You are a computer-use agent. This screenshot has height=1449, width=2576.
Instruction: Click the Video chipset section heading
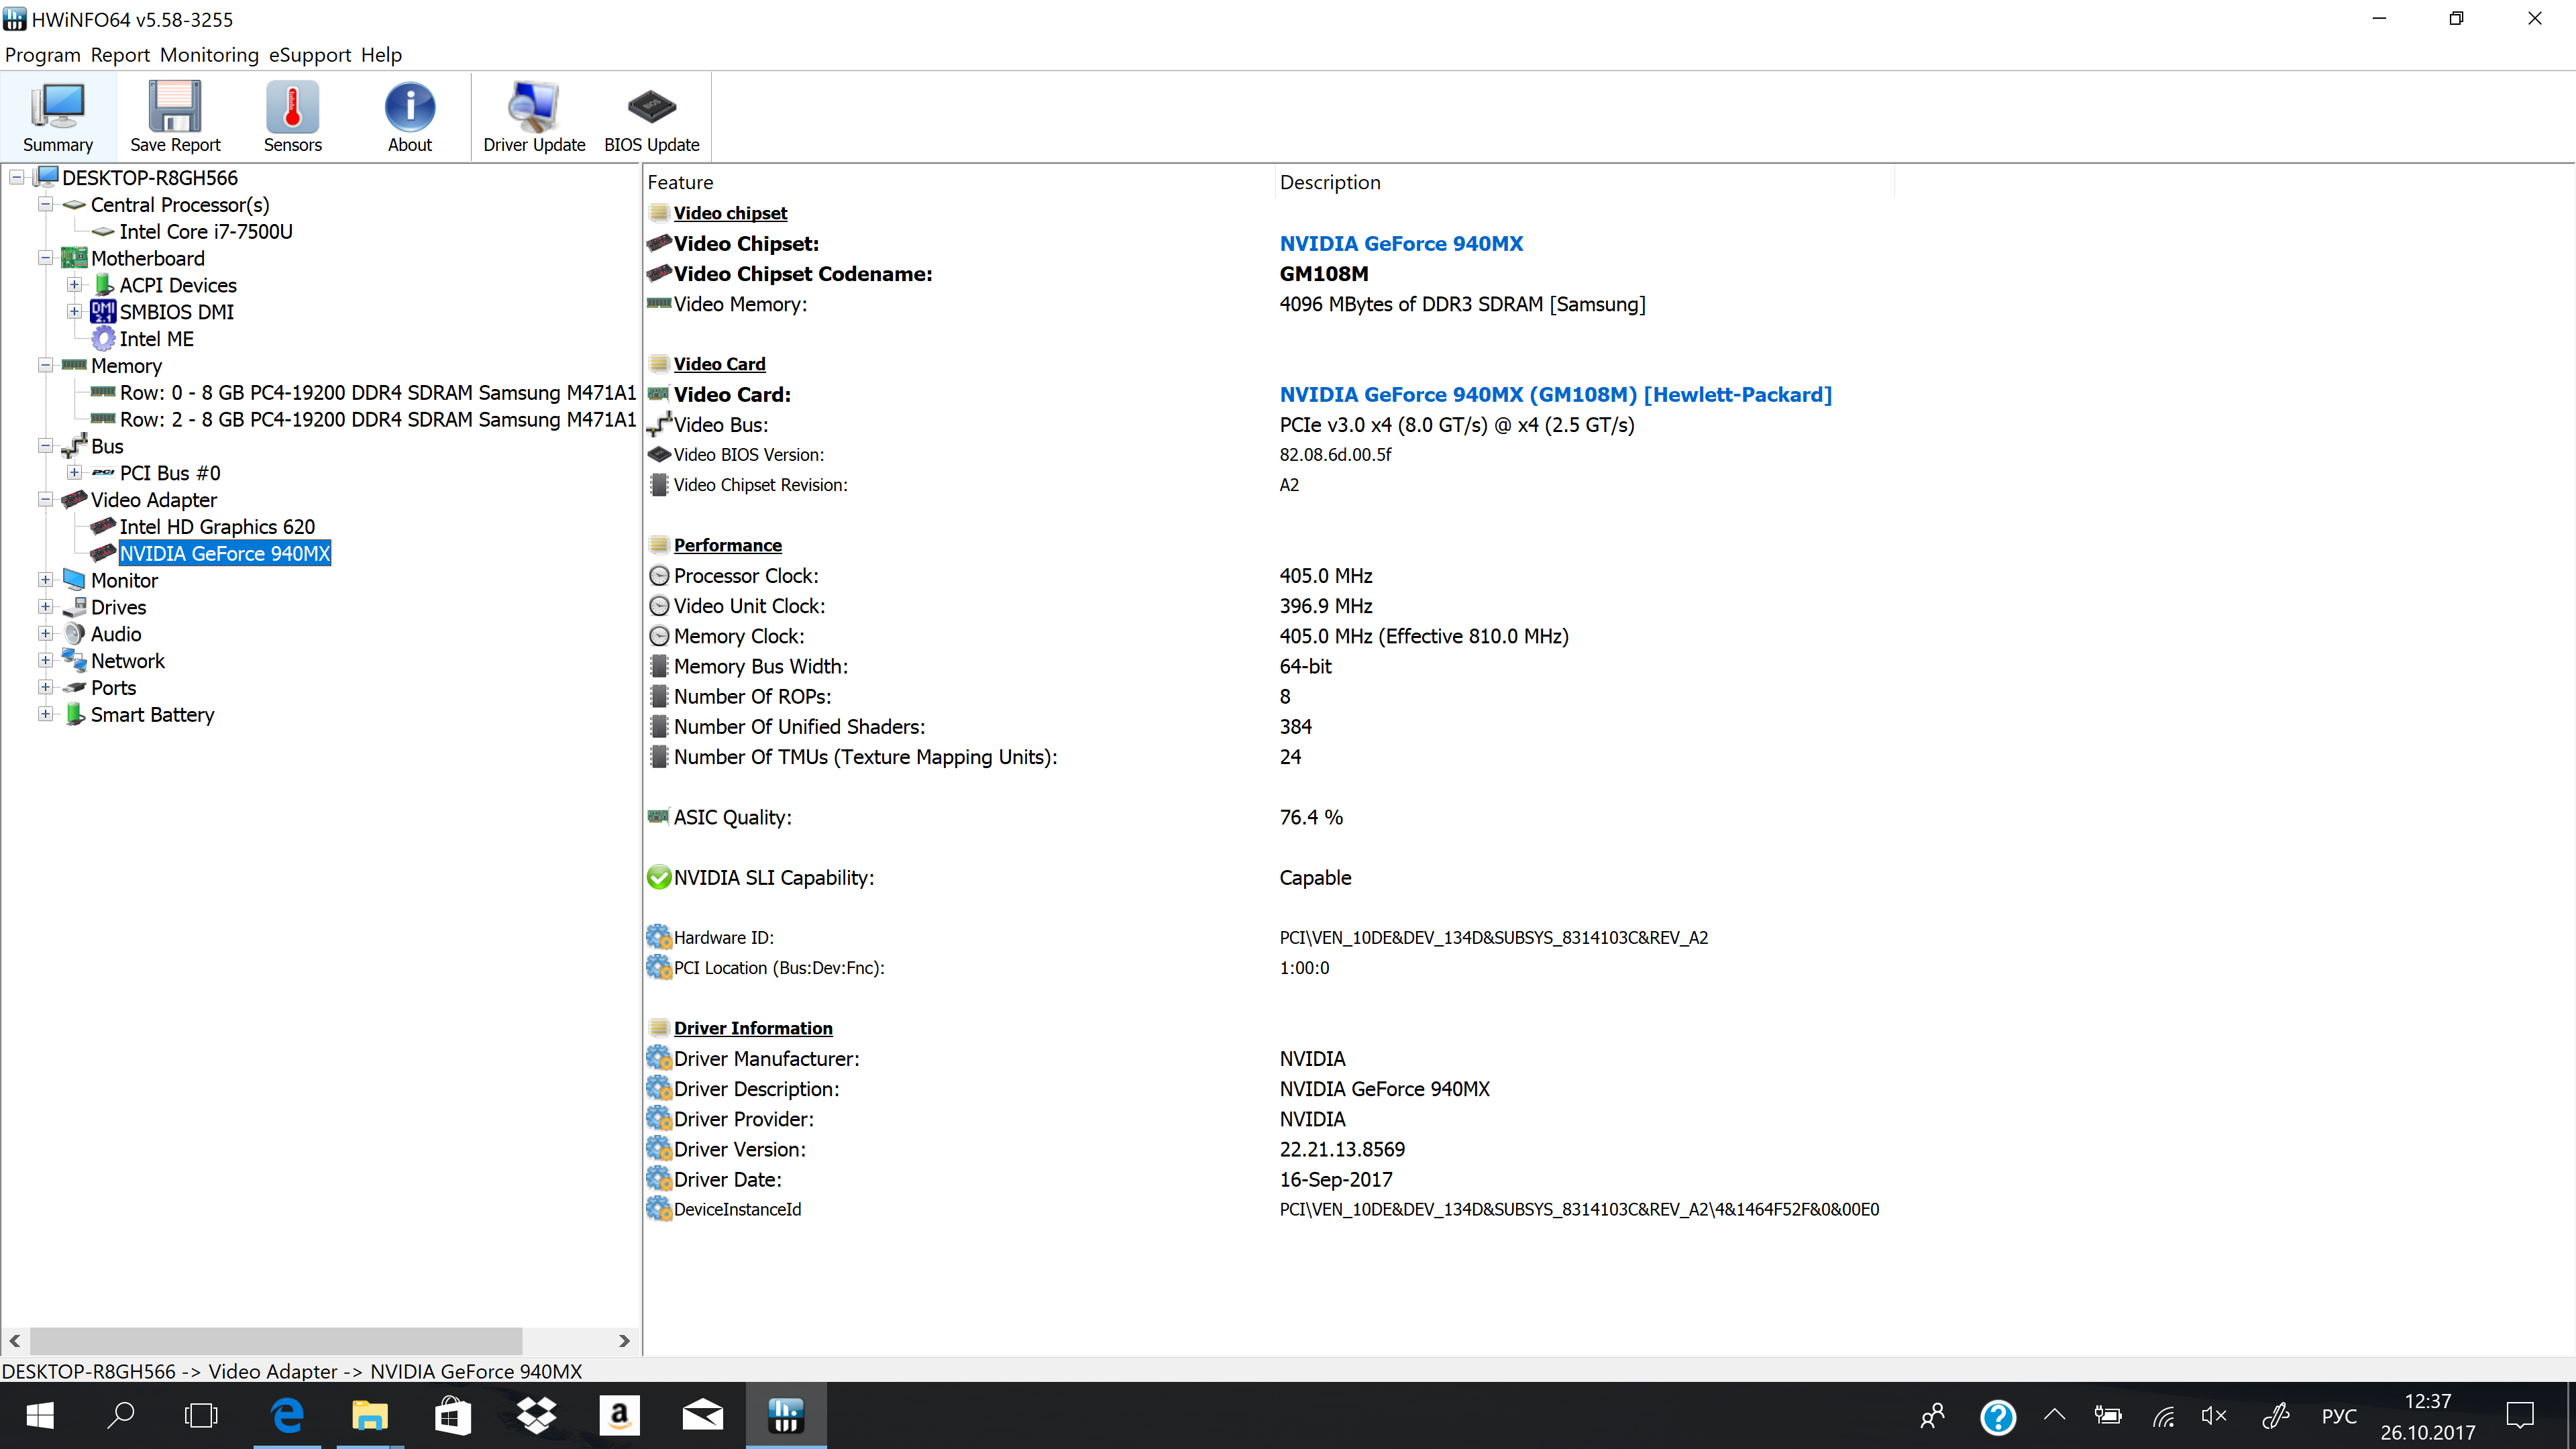(730, 213)
